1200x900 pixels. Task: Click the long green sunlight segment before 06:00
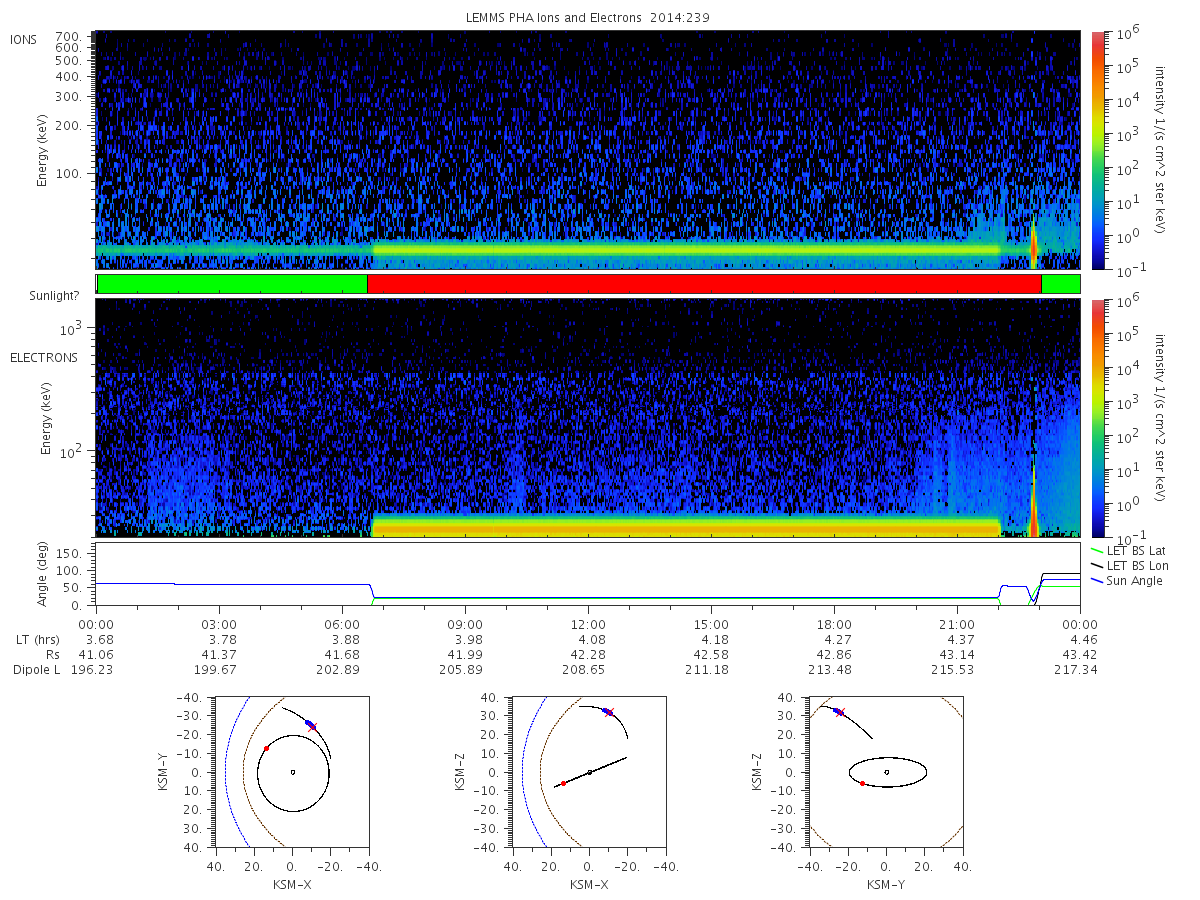tap(232, 284)
